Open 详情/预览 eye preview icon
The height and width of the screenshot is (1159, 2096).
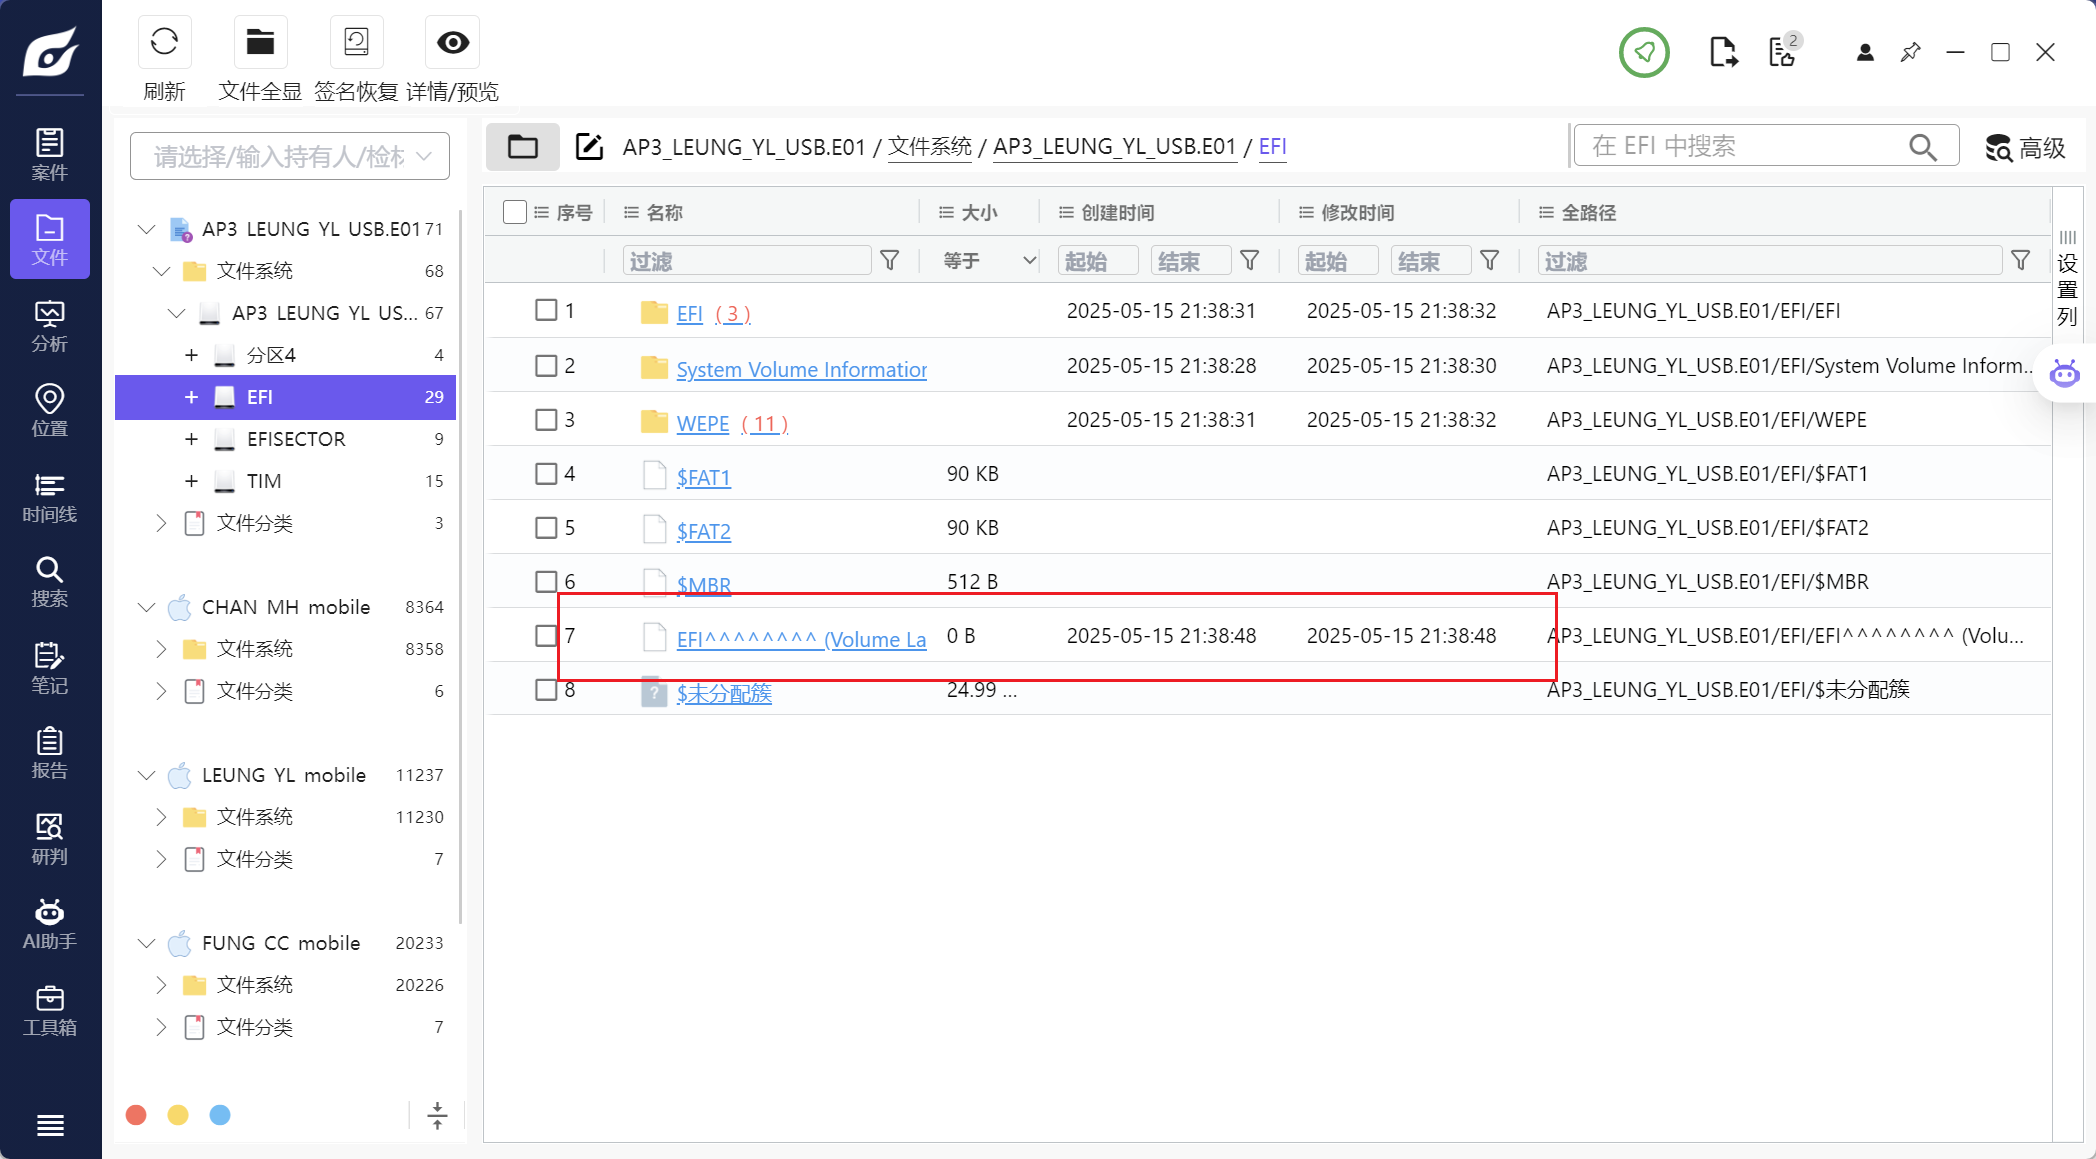(x=452, y=43)
